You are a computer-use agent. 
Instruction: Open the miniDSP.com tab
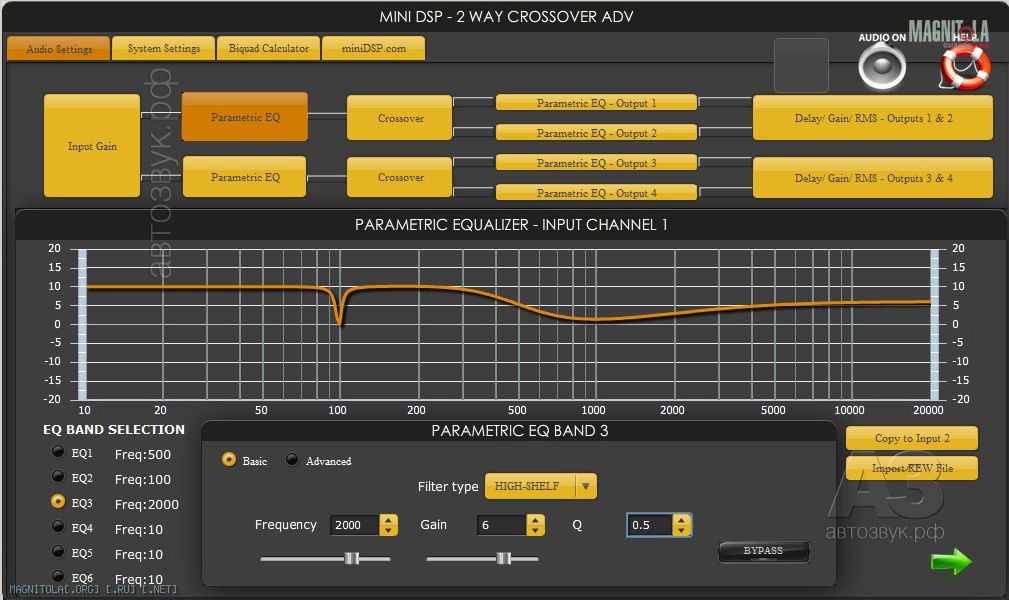click(373, 48)
